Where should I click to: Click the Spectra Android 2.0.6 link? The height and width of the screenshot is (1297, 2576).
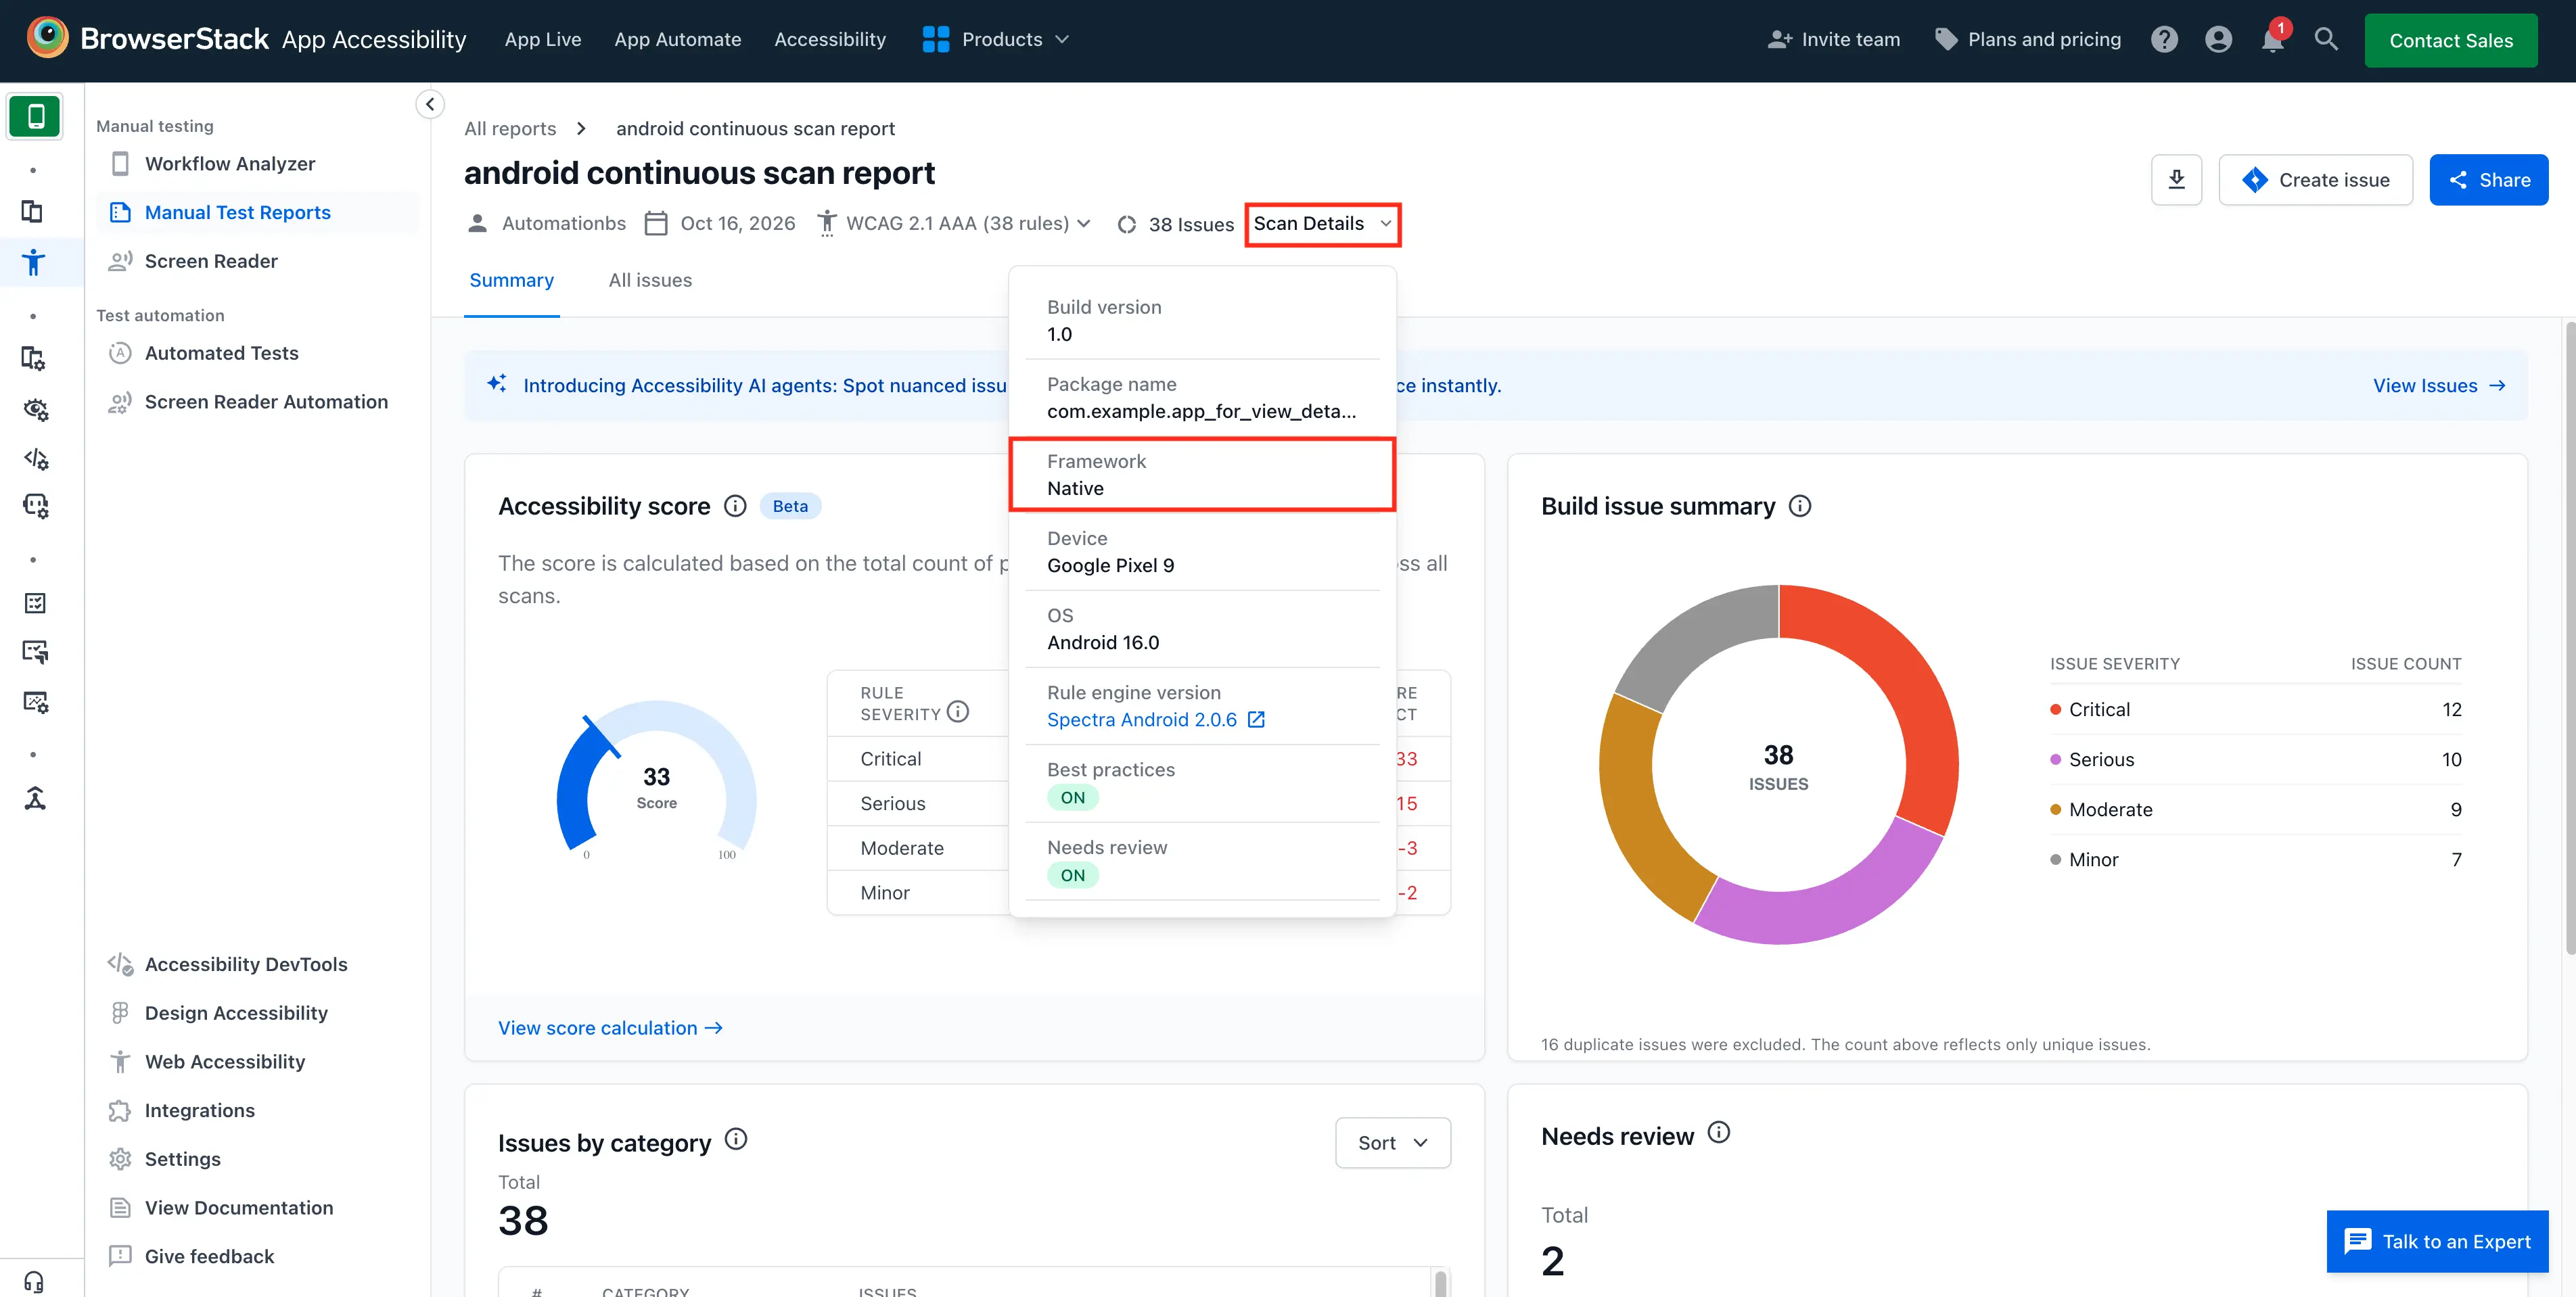1142,720
